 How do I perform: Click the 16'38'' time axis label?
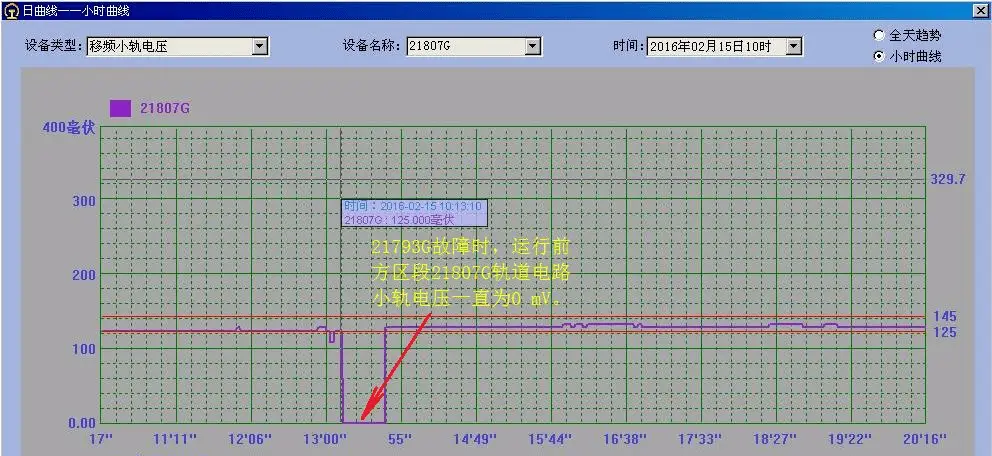[624, 439]
